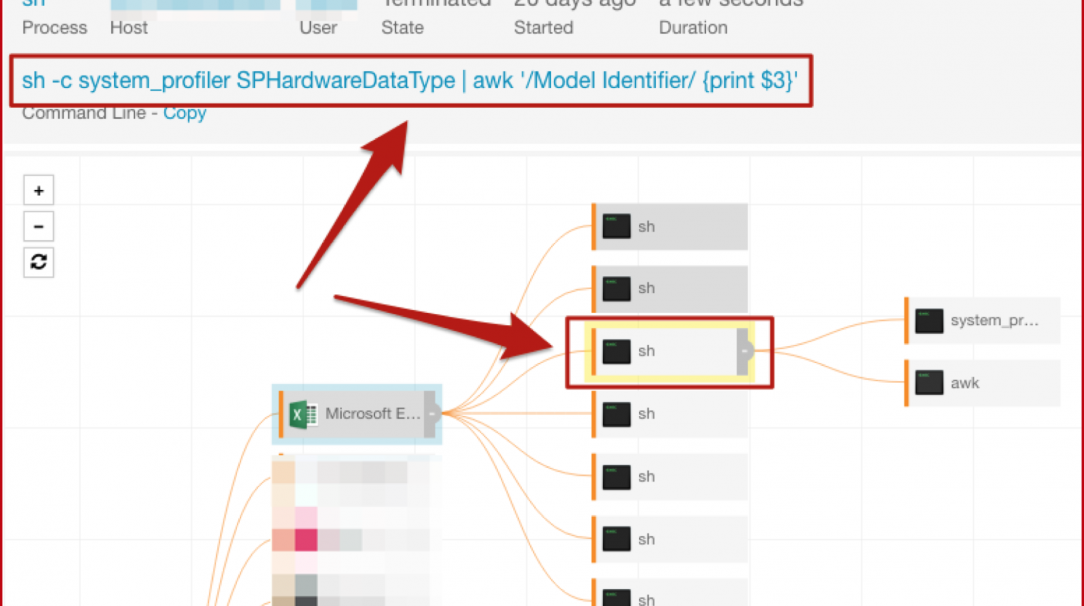1084x606 pixels.
Task: Copy the command line via the Copy link
Action: coord(184,113)
